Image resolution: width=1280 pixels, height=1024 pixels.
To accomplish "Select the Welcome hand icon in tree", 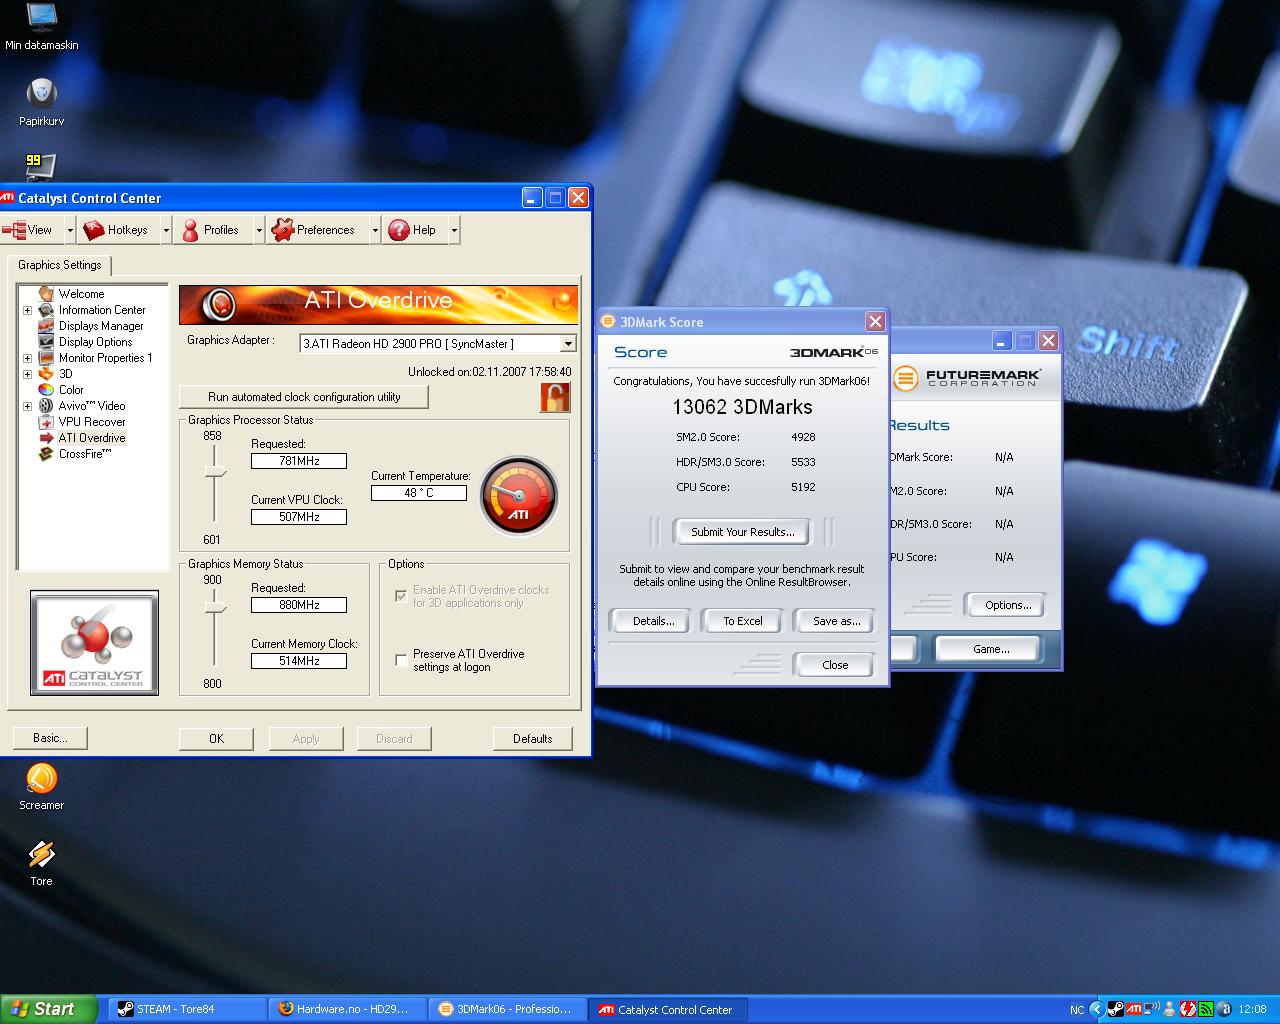I will 46,294.
